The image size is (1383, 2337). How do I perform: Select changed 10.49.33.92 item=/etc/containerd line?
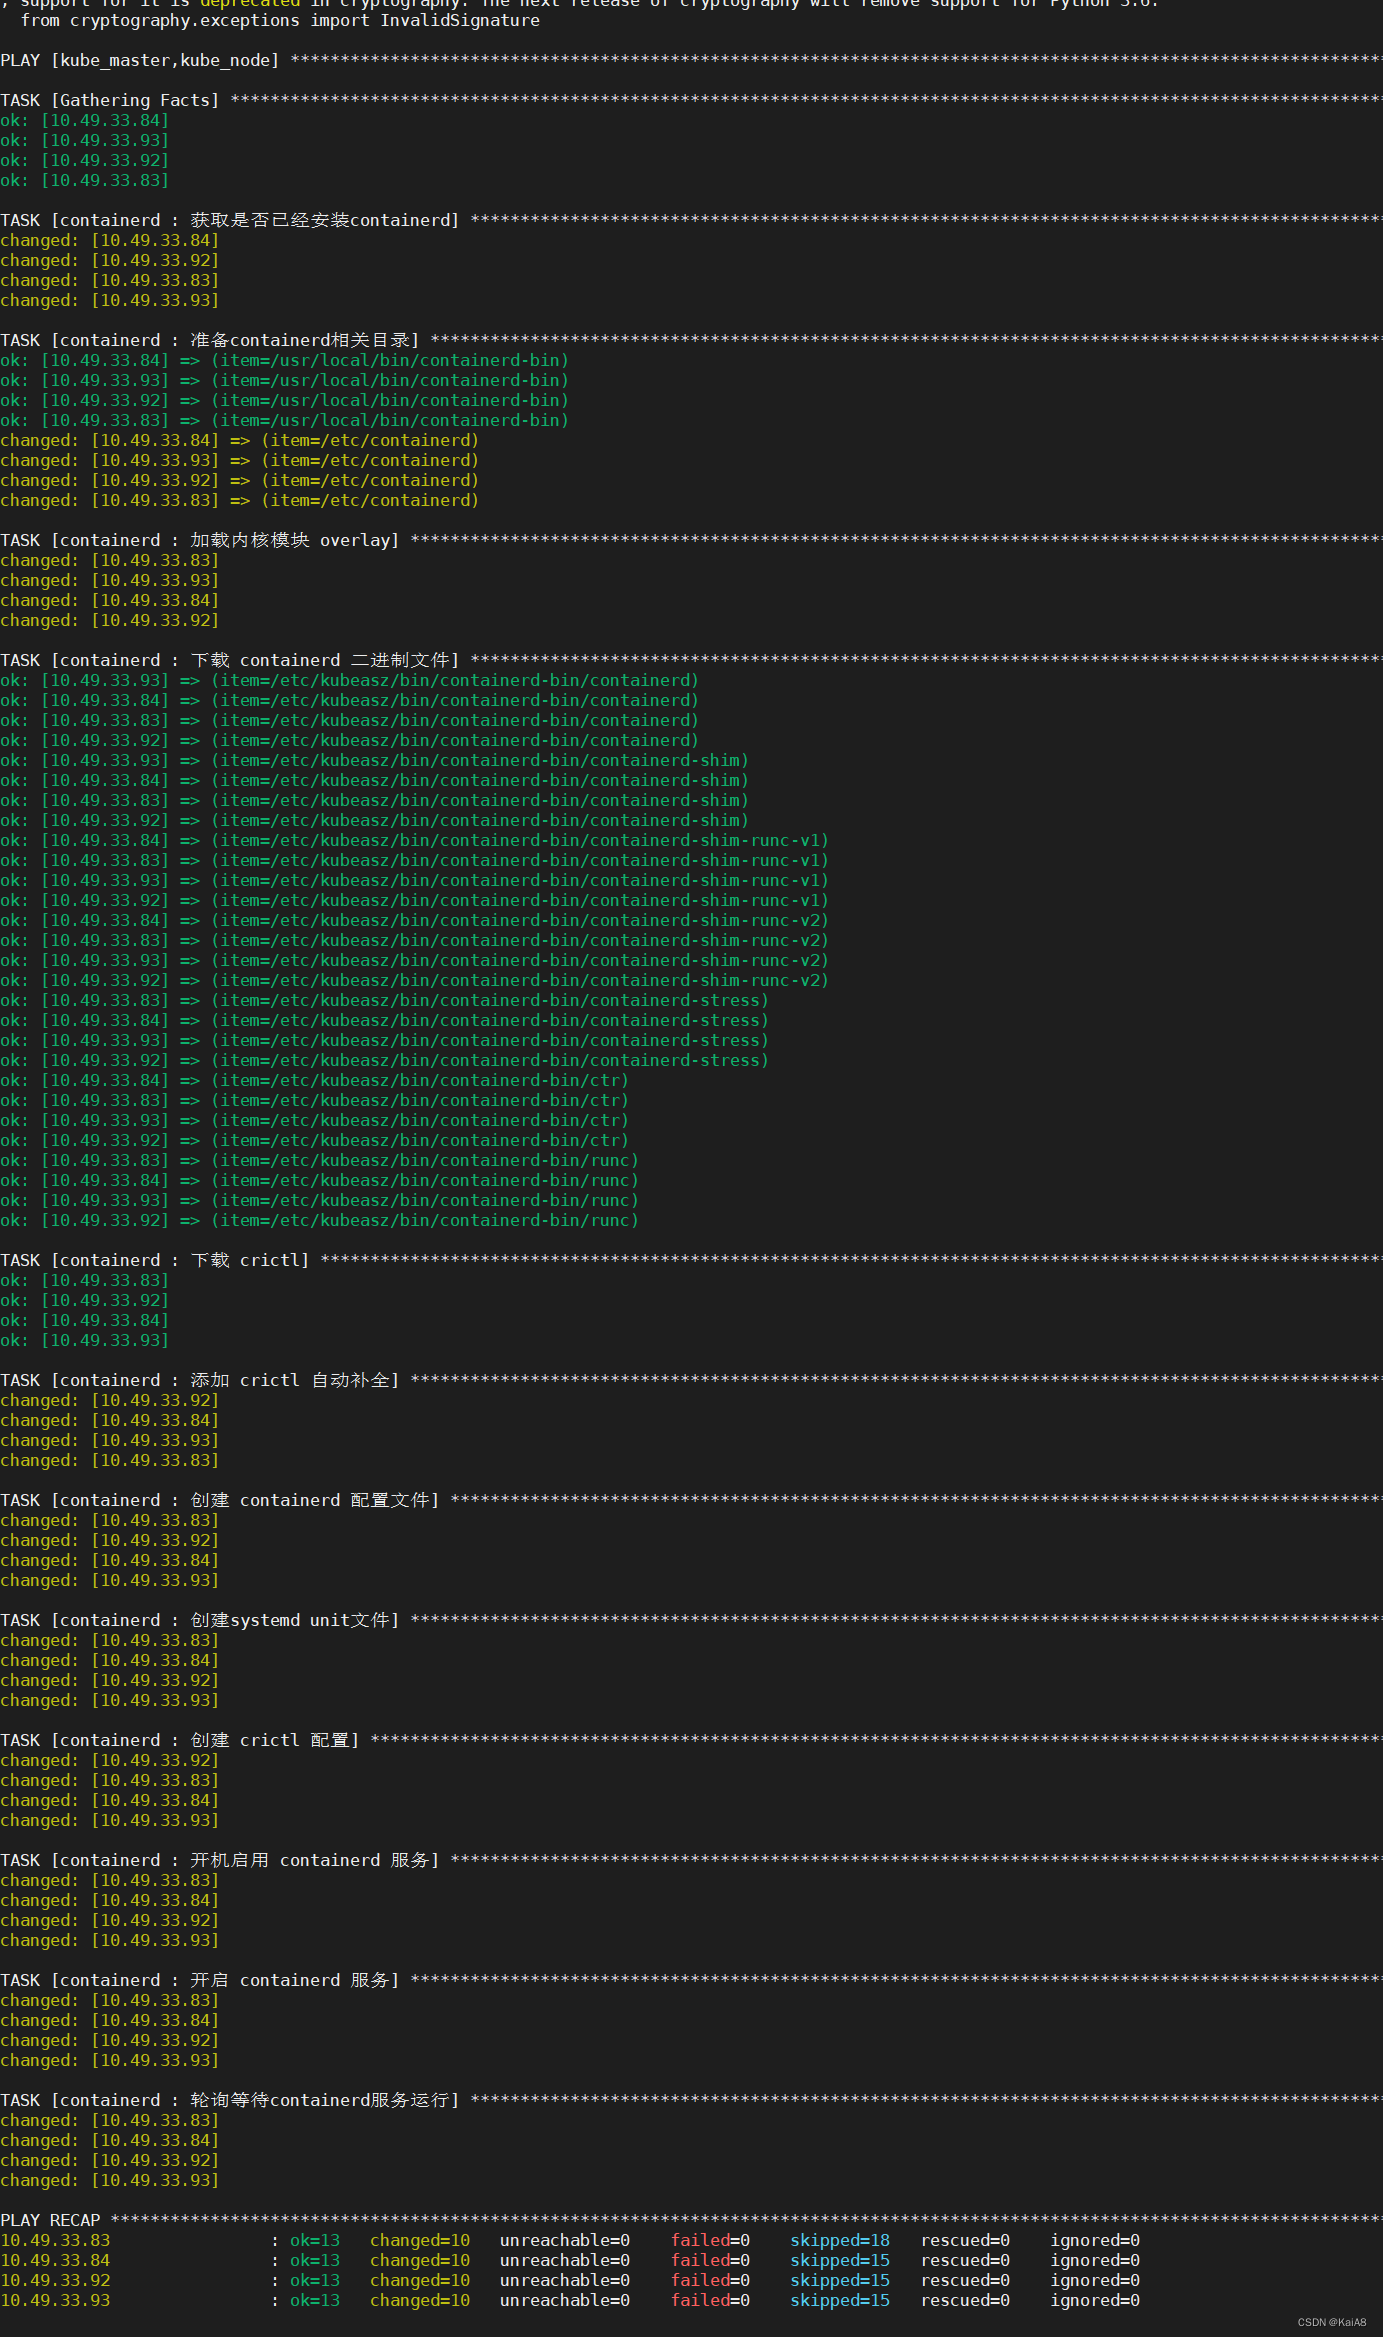tap(240, 480)
